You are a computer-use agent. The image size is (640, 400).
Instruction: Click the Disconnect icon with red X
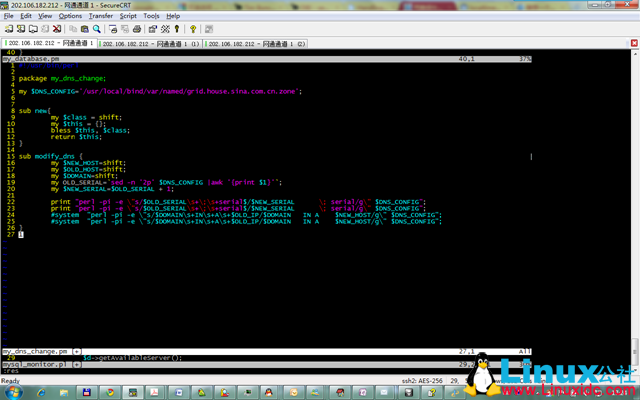[57, 29]
